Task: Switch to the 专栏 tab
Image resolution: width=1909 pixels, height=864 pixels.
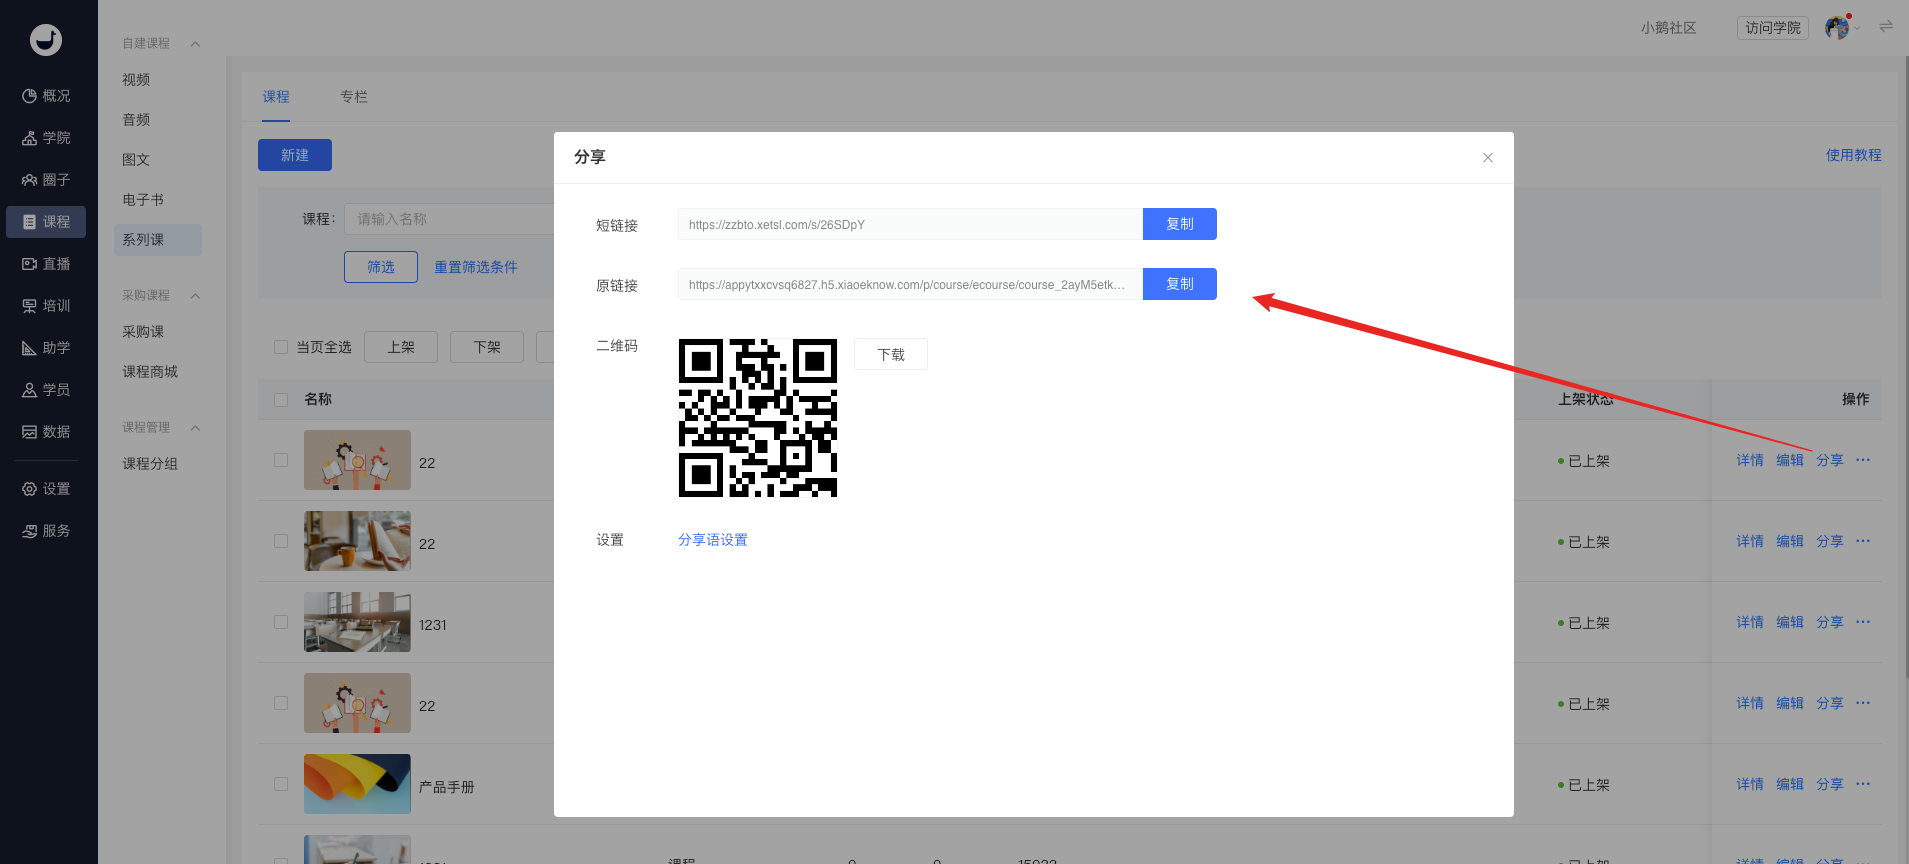Action: (354, 97)
